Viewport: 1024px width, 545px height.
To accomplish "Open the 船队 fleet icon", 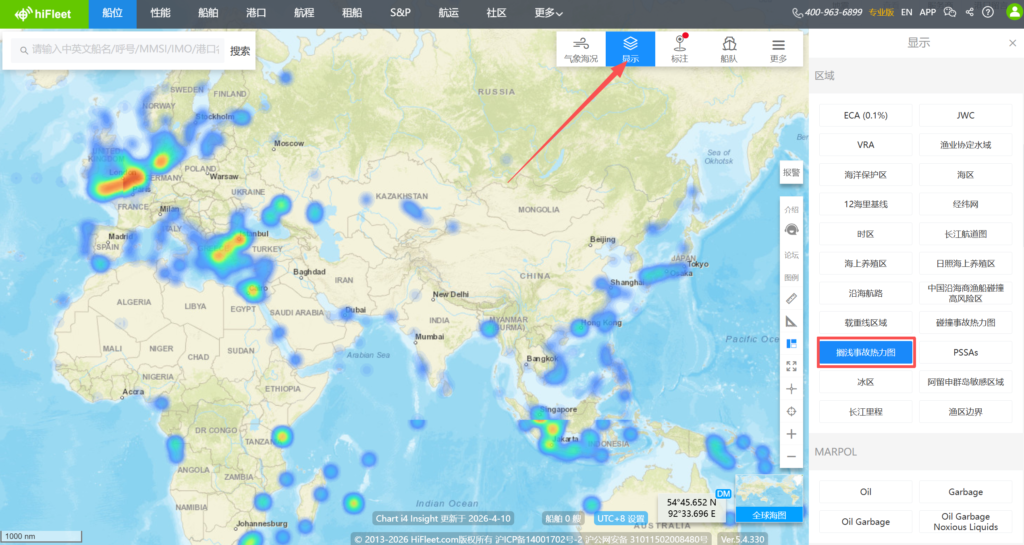I will pyautogui.click(x=729, y=49).
